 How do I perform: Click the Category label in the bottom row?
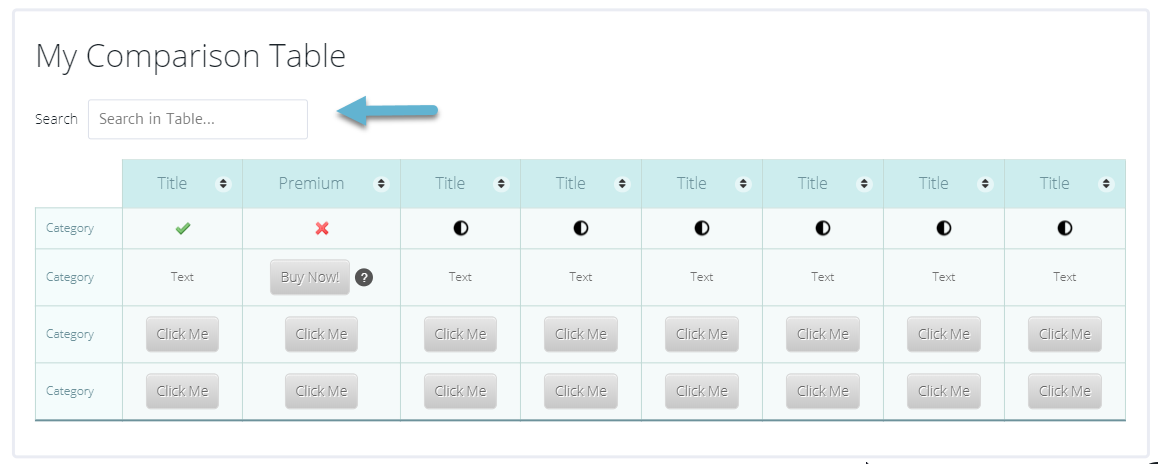coord(70,391)
